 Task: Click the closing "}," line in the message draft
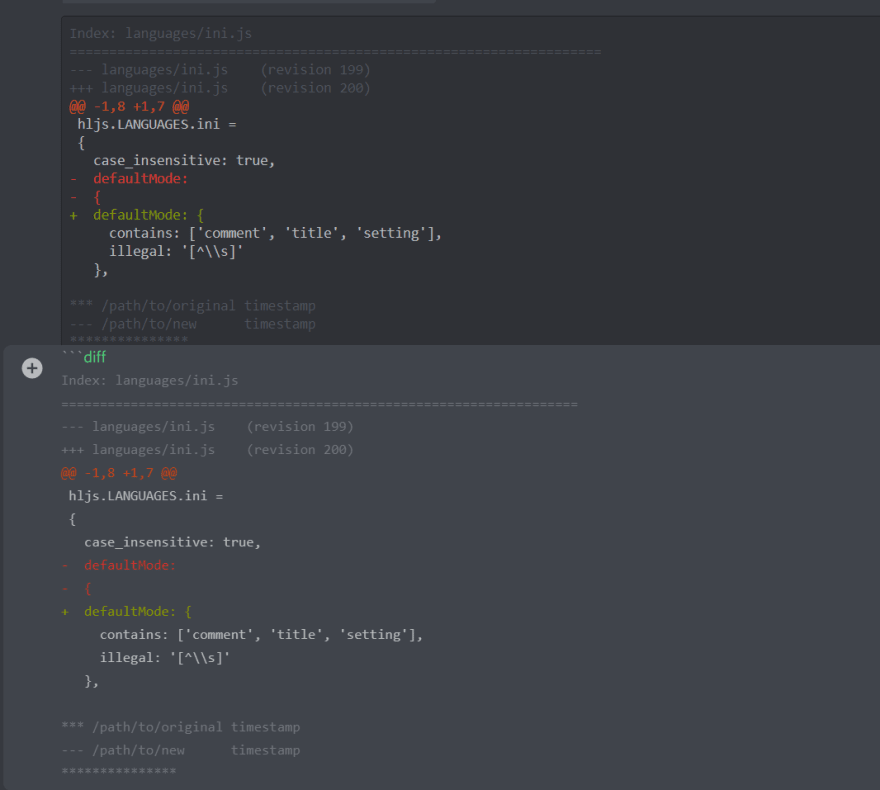(91, 681)
